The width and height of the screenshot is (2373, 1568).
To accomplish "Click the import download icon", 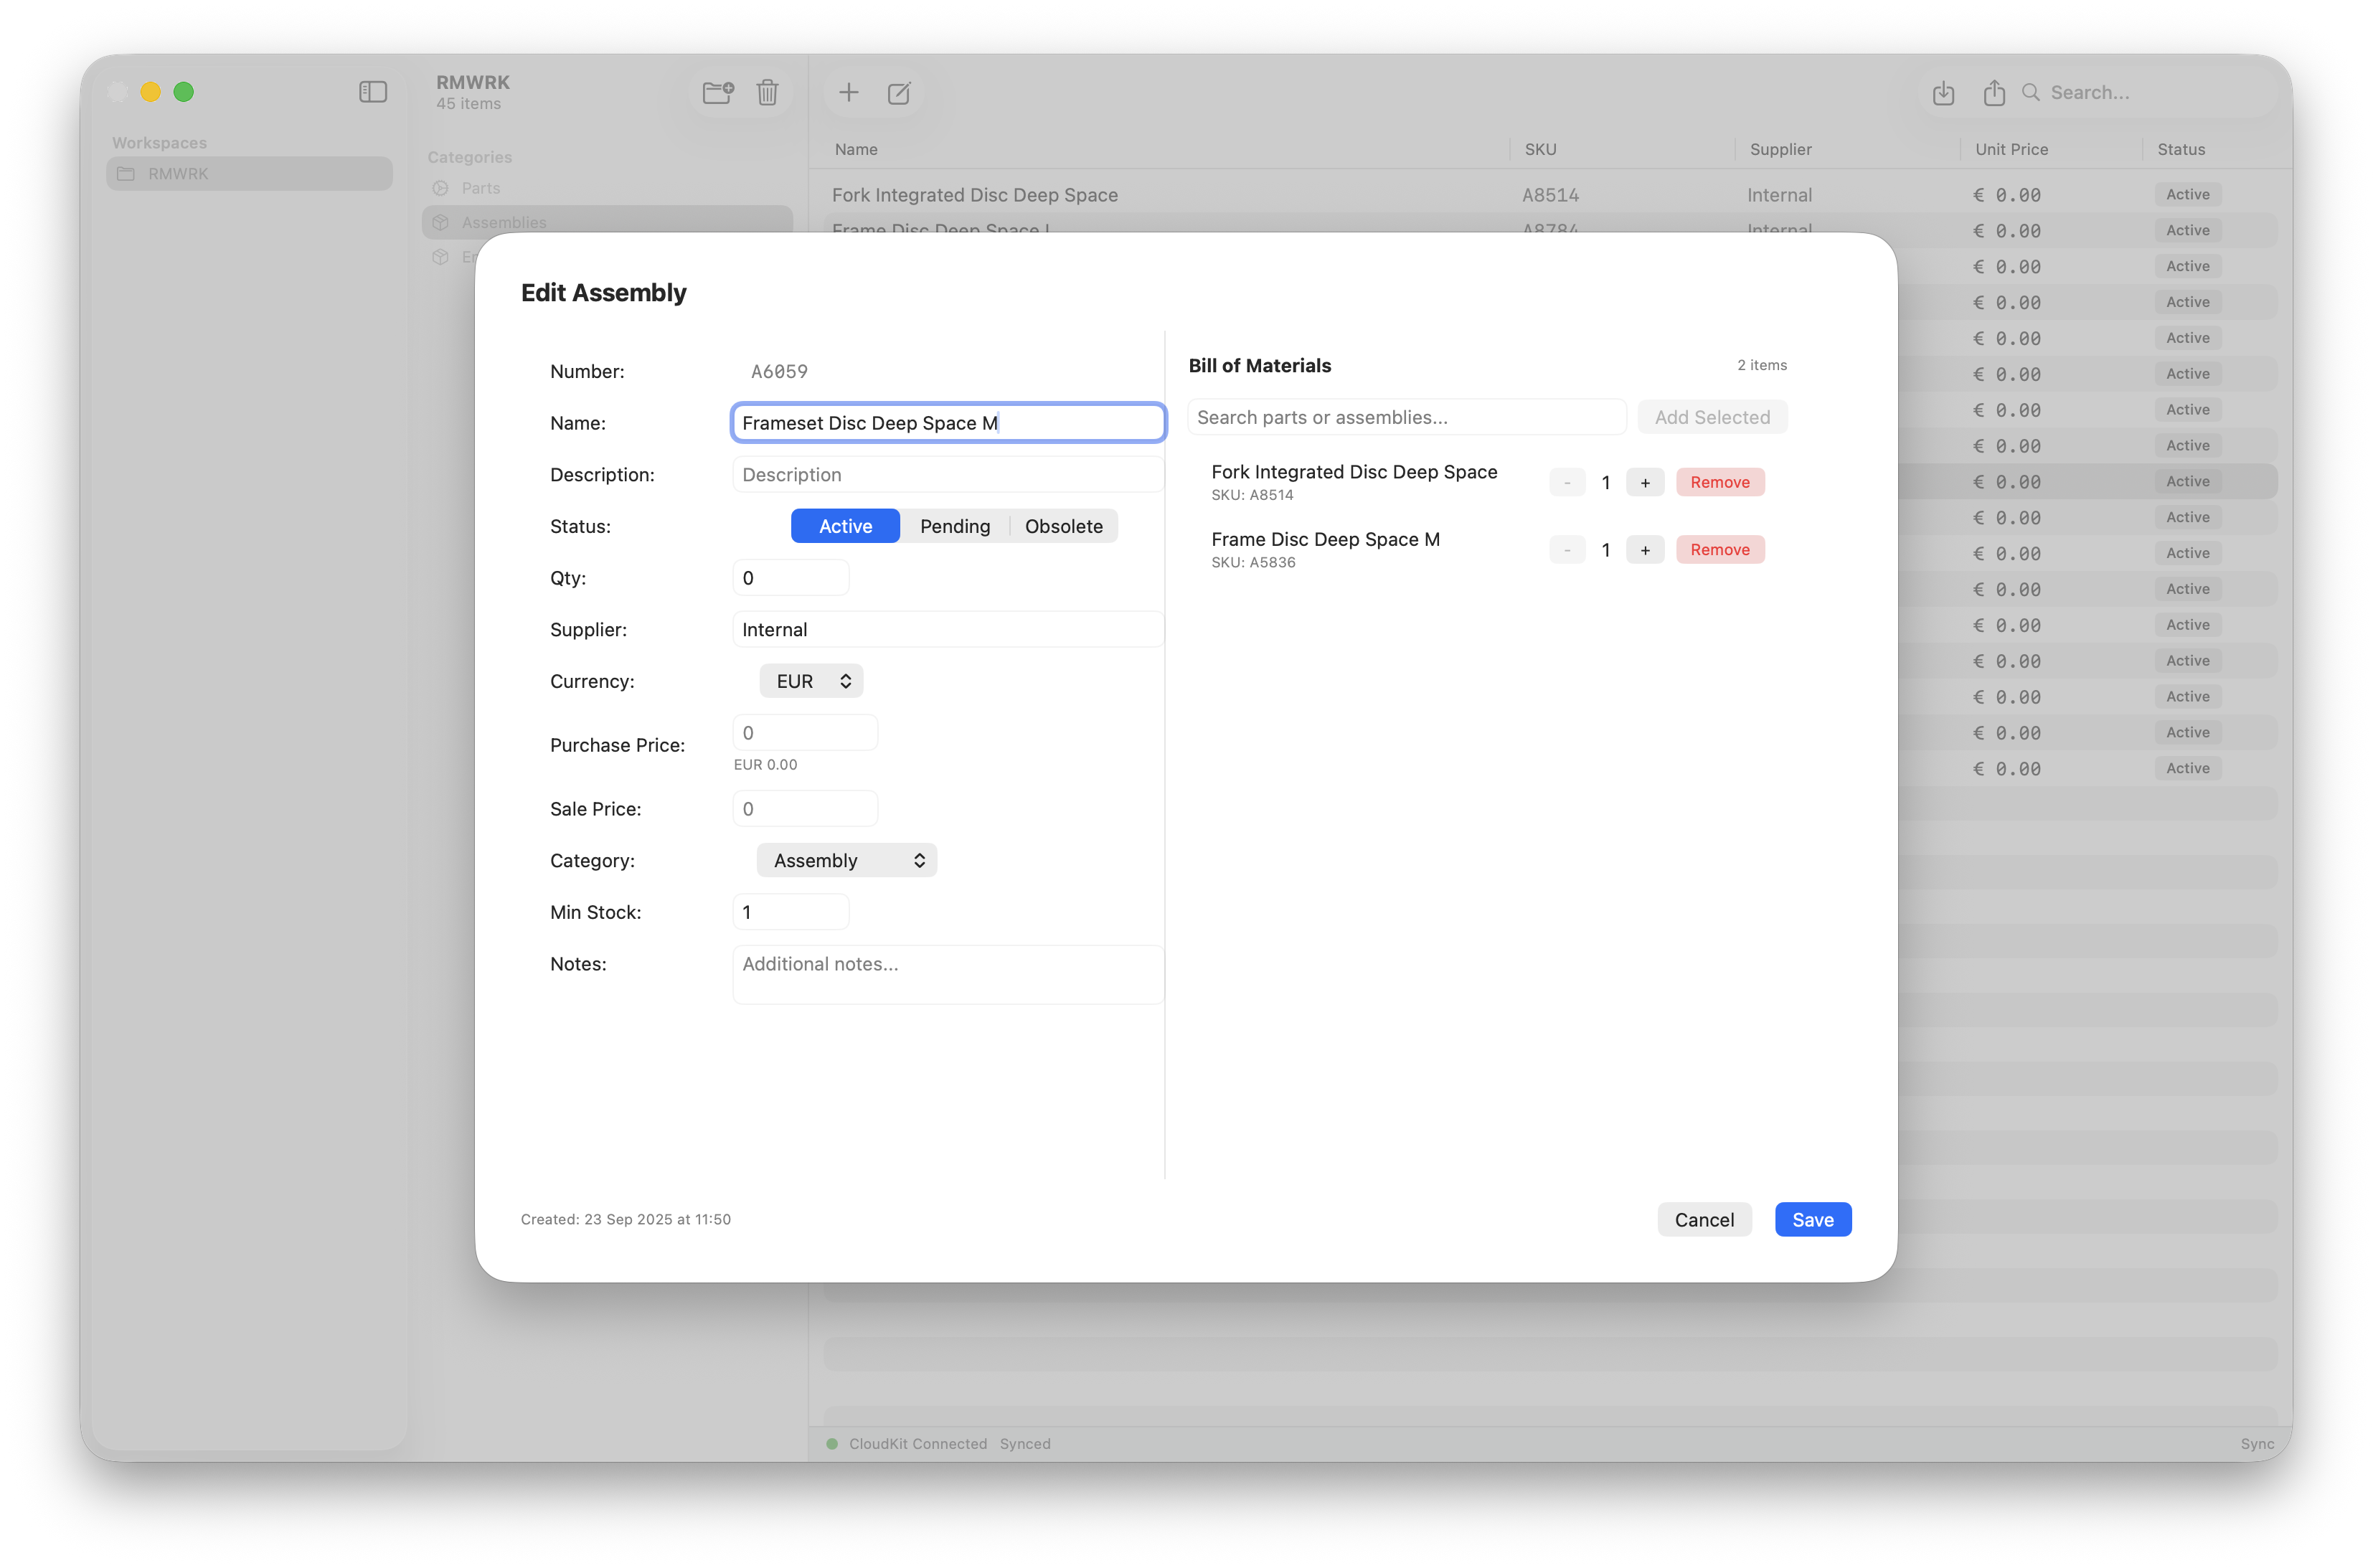I will (x=1943, y=93).
